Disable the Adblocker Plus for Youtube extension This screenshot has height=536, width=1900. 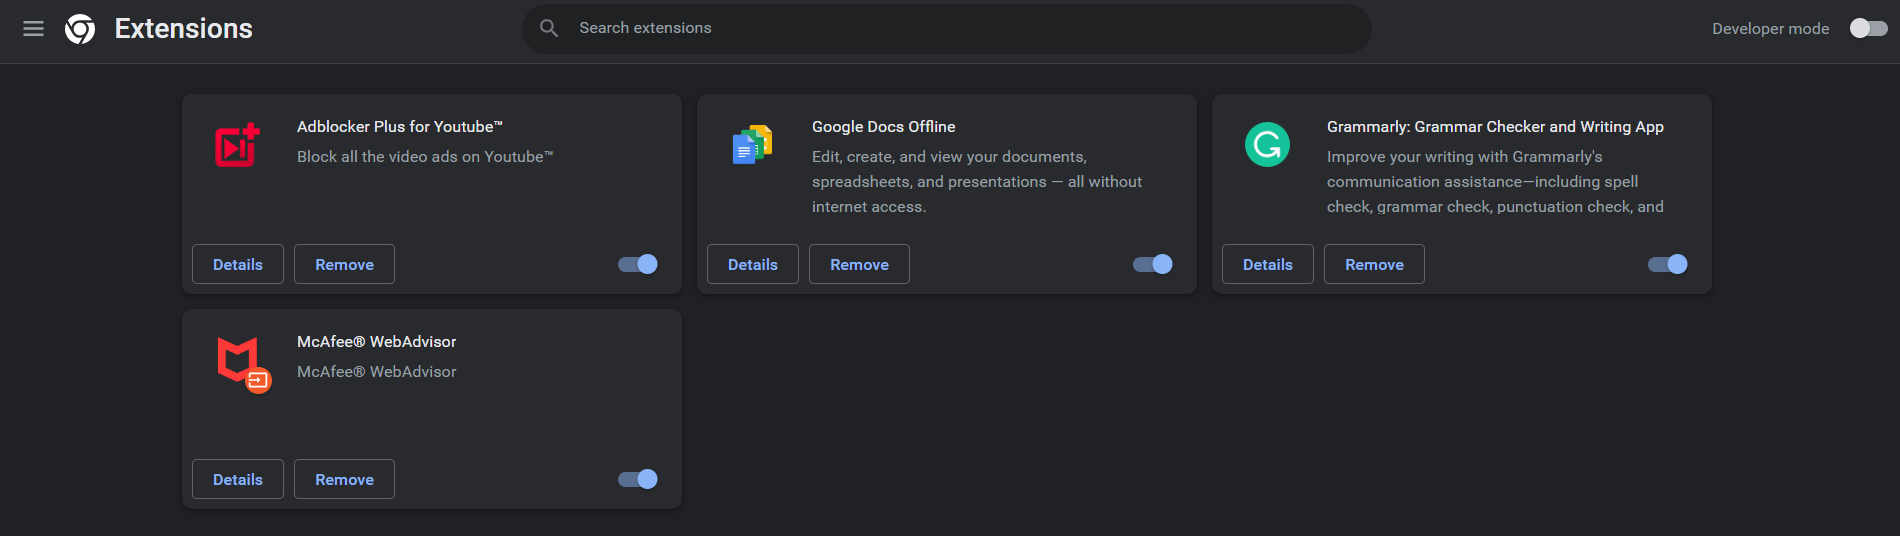tap(638, 264)
